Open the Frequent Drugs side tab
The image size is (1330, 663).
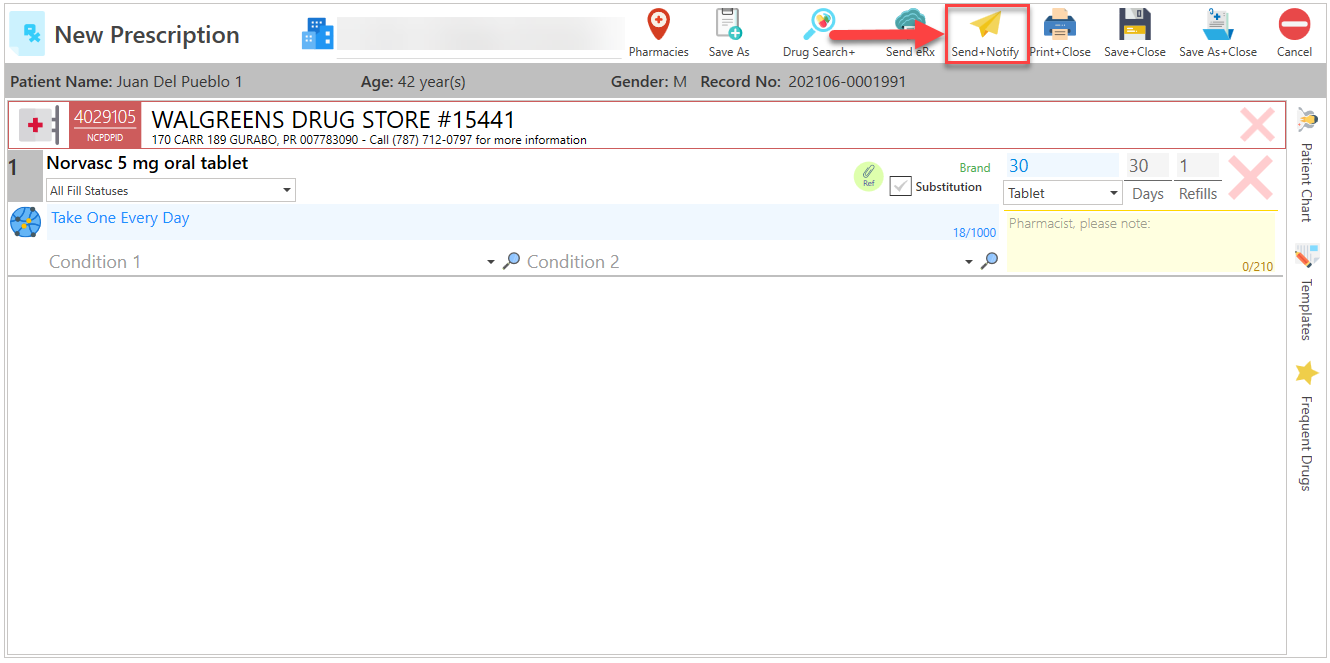(x=1306, y=427)
